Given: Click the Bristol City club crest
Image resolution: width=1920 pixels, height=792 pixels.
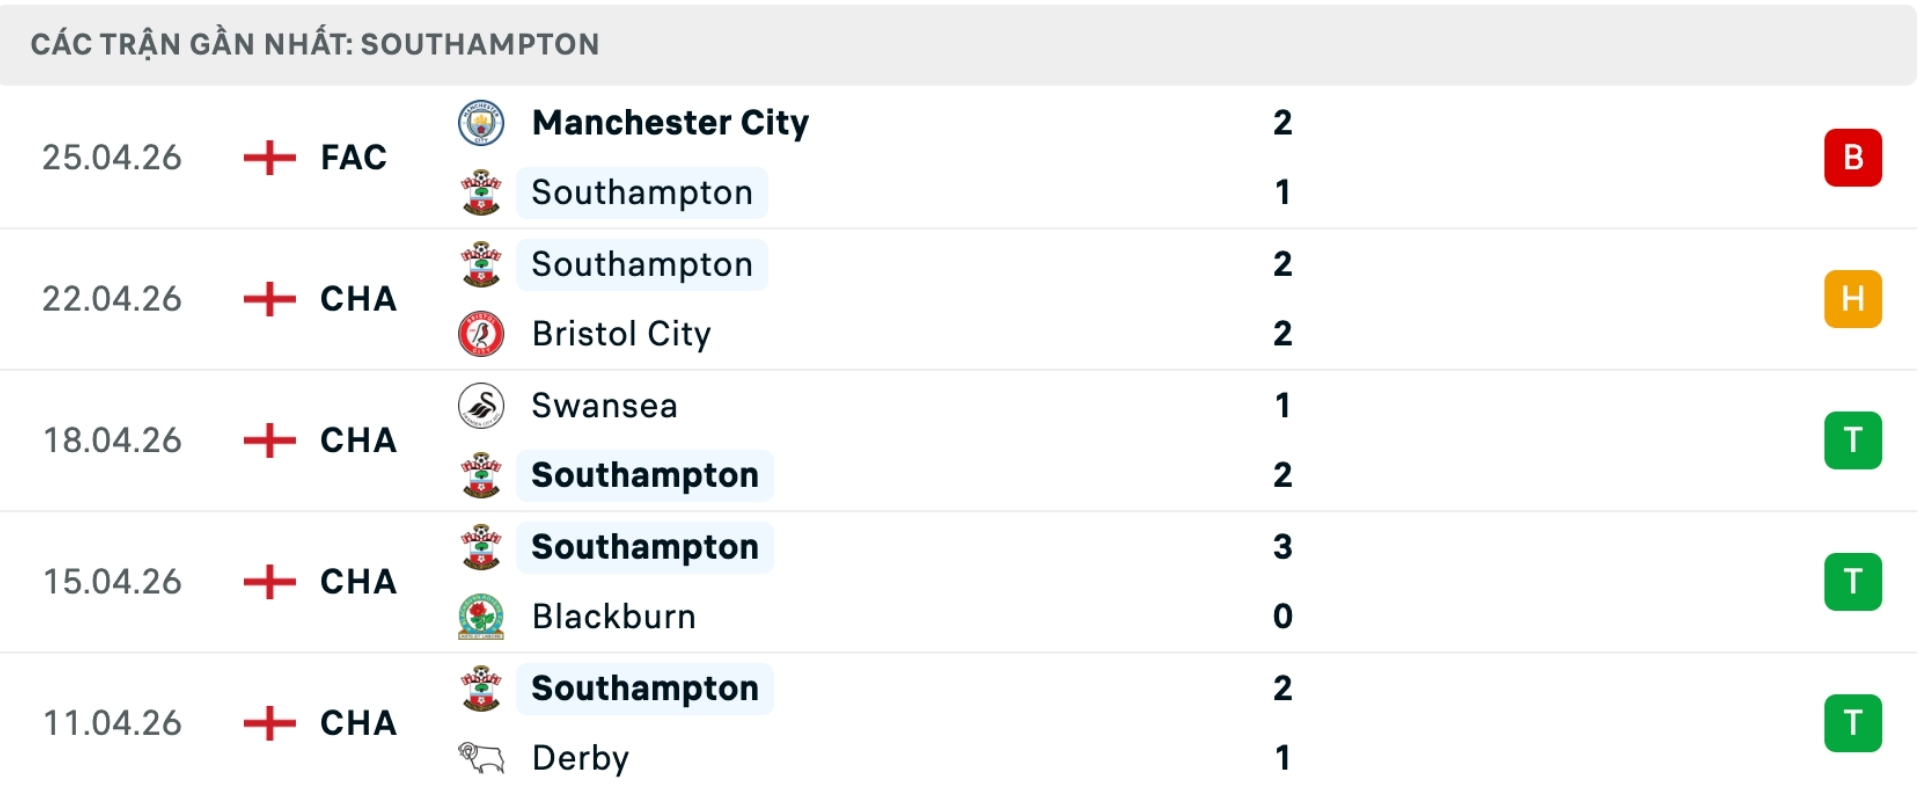Looking at the screenshot, I should pyautogui.click(x=481, y=334).
